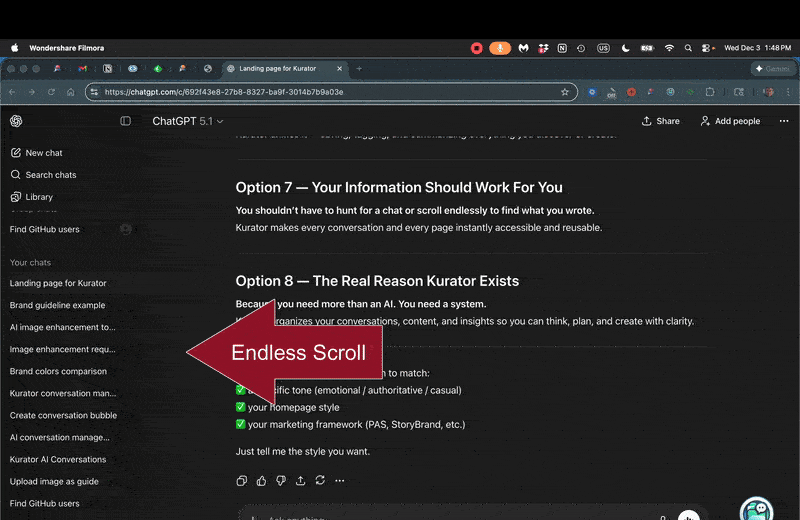This screenshot has height=520, width=800.
Task: Click the red round extension icon
Action: [631, 92]
